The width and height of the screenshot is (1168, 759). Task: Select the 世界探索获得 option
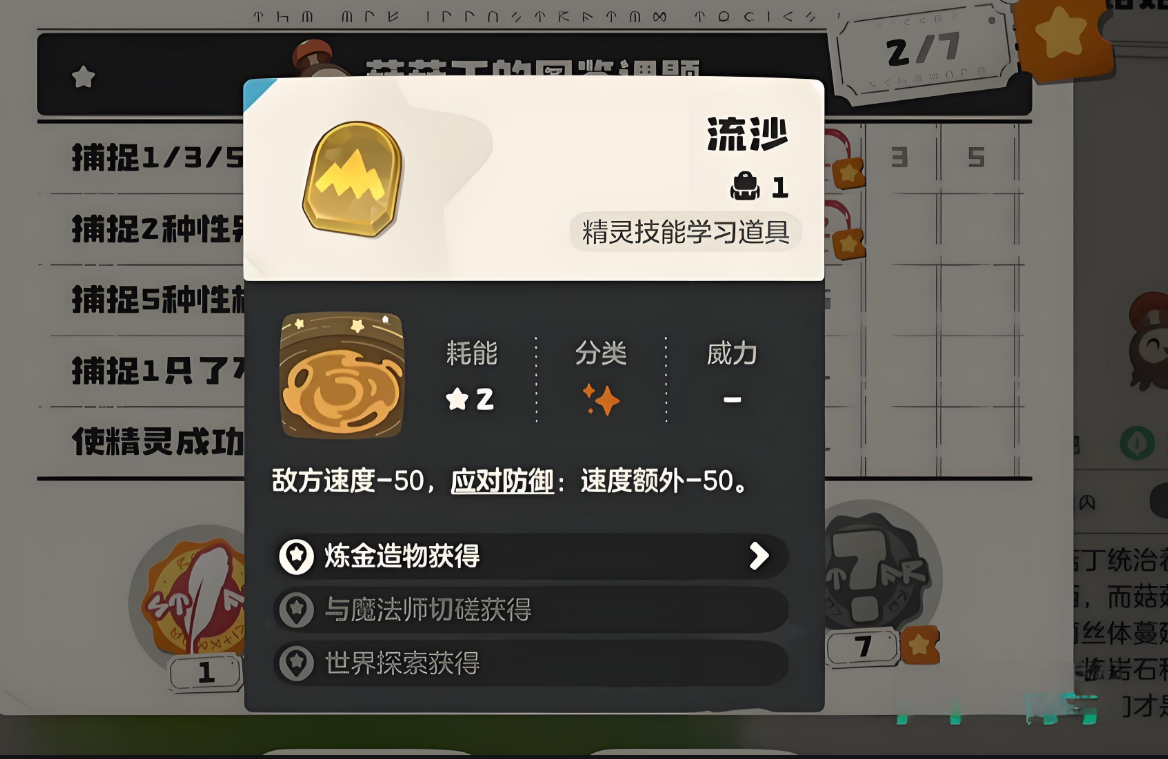pyautogui.click(x=531, y=663)
